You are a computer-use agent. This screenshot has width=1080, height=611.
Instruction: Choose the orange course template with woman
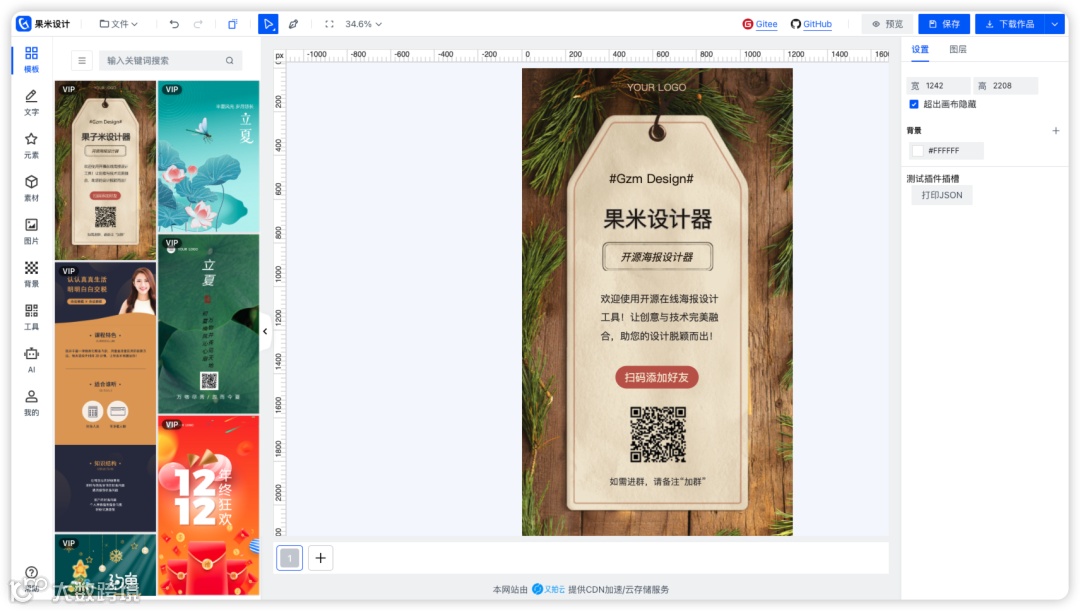pyautogui.click(x=105, y=397)
